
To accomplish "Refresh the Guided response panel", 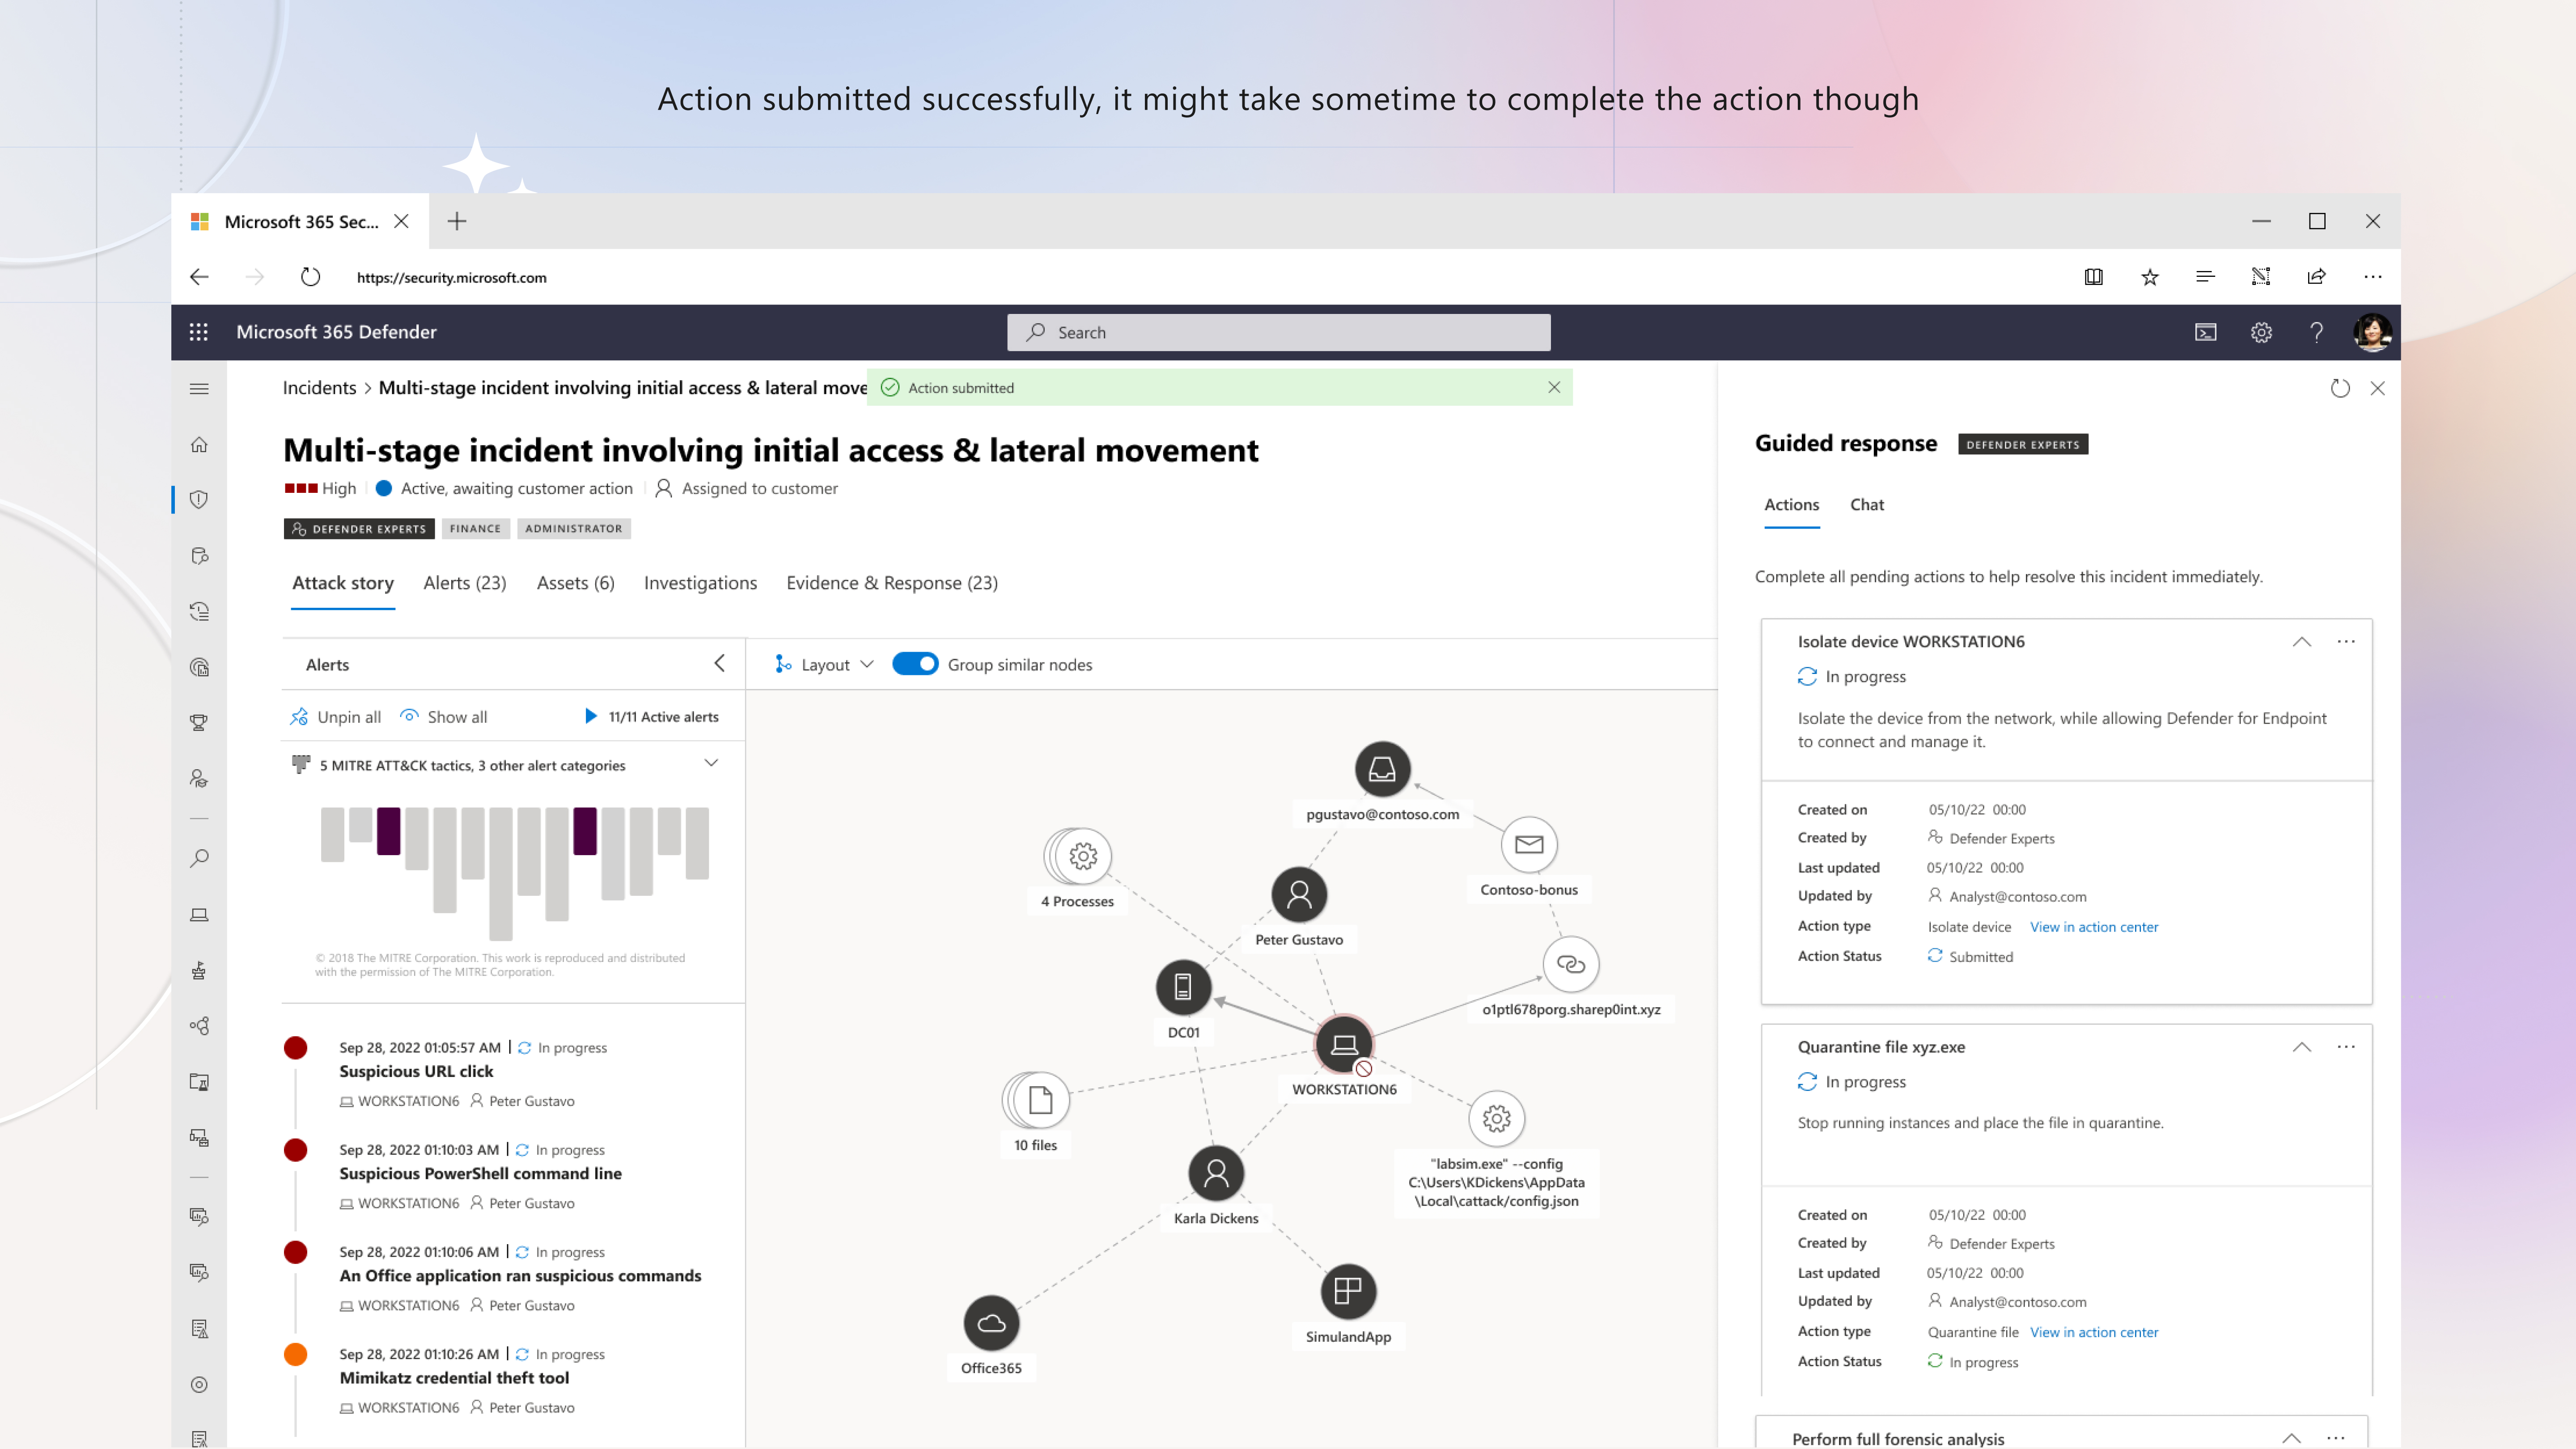I will tap(2340, 388).
